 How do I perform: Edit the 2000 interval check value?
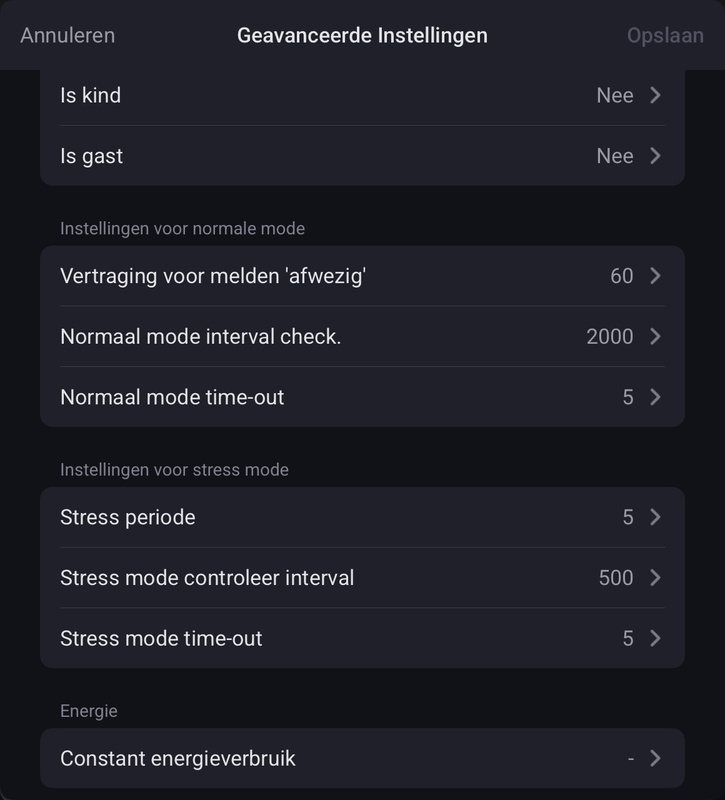[x=610, y=337]
